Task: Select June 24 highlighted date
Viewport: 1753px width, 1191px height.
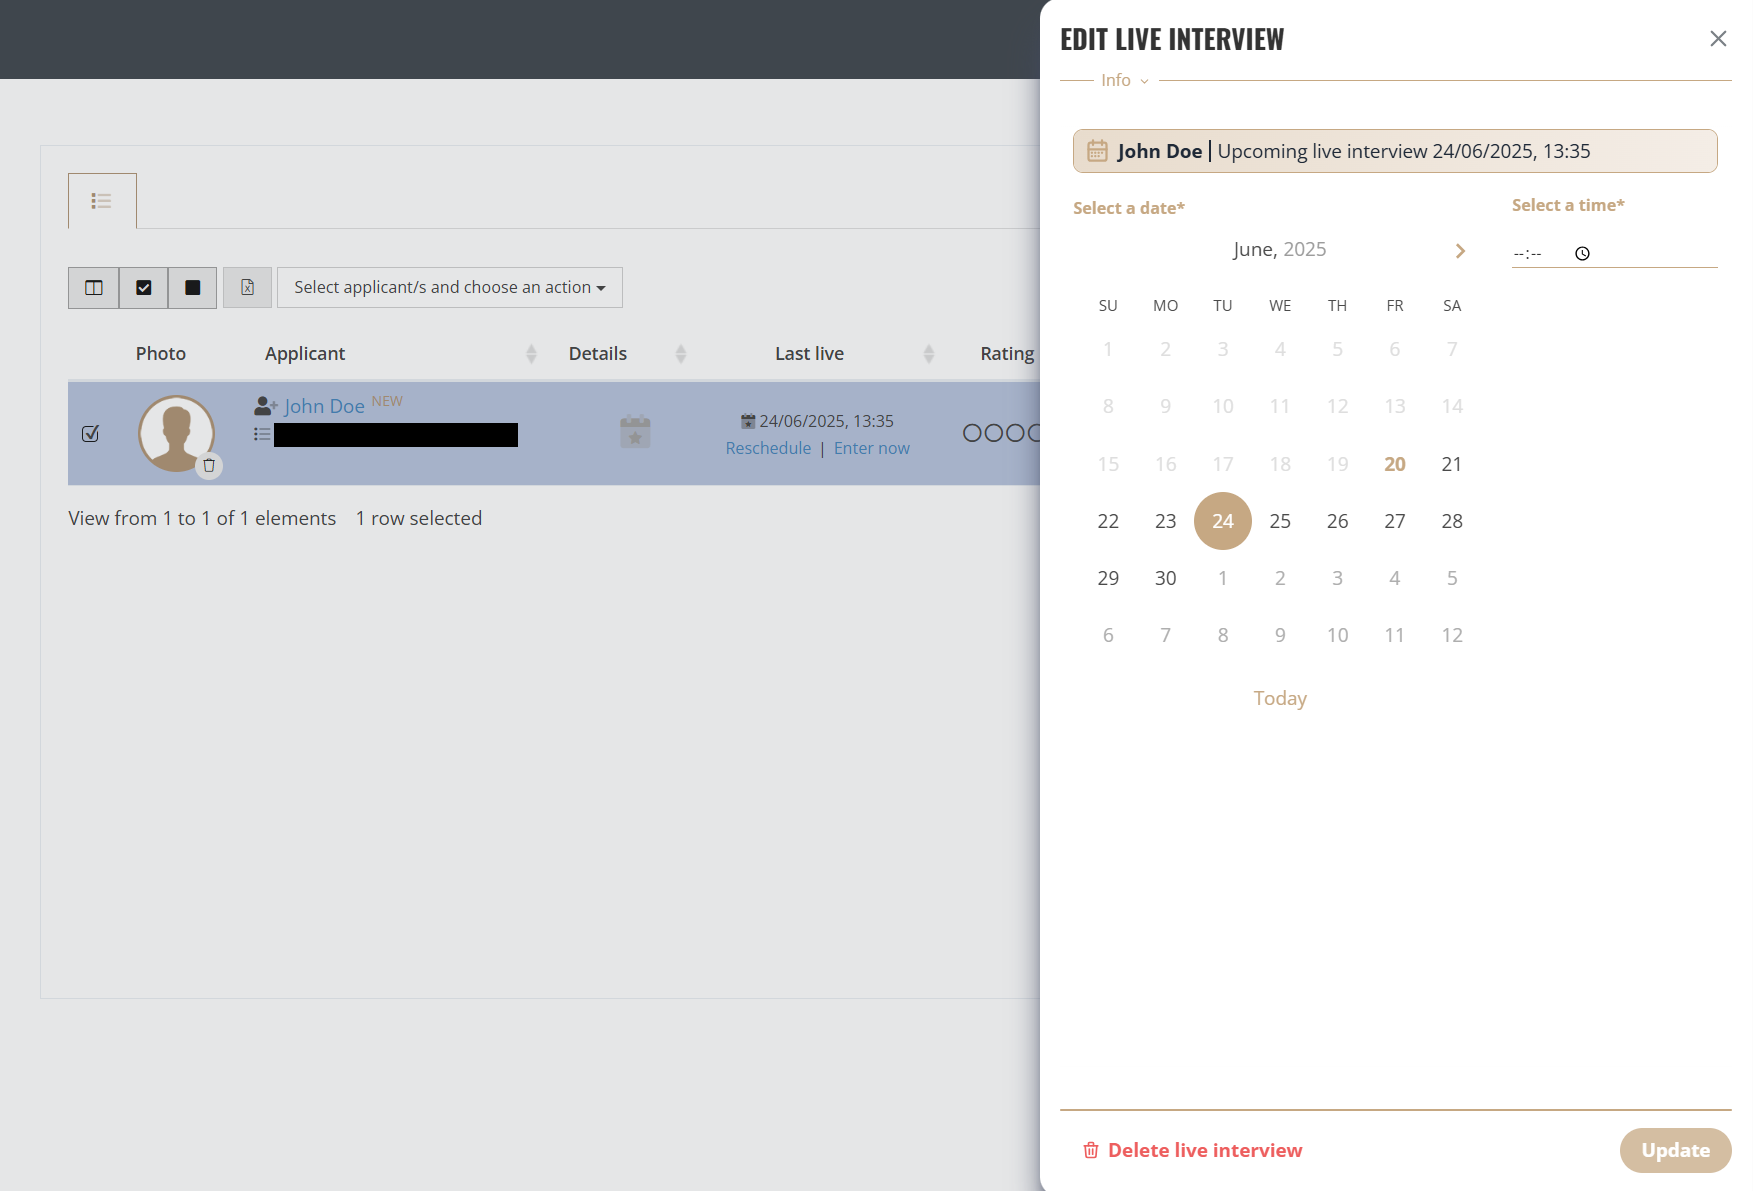Action: 1223,521
